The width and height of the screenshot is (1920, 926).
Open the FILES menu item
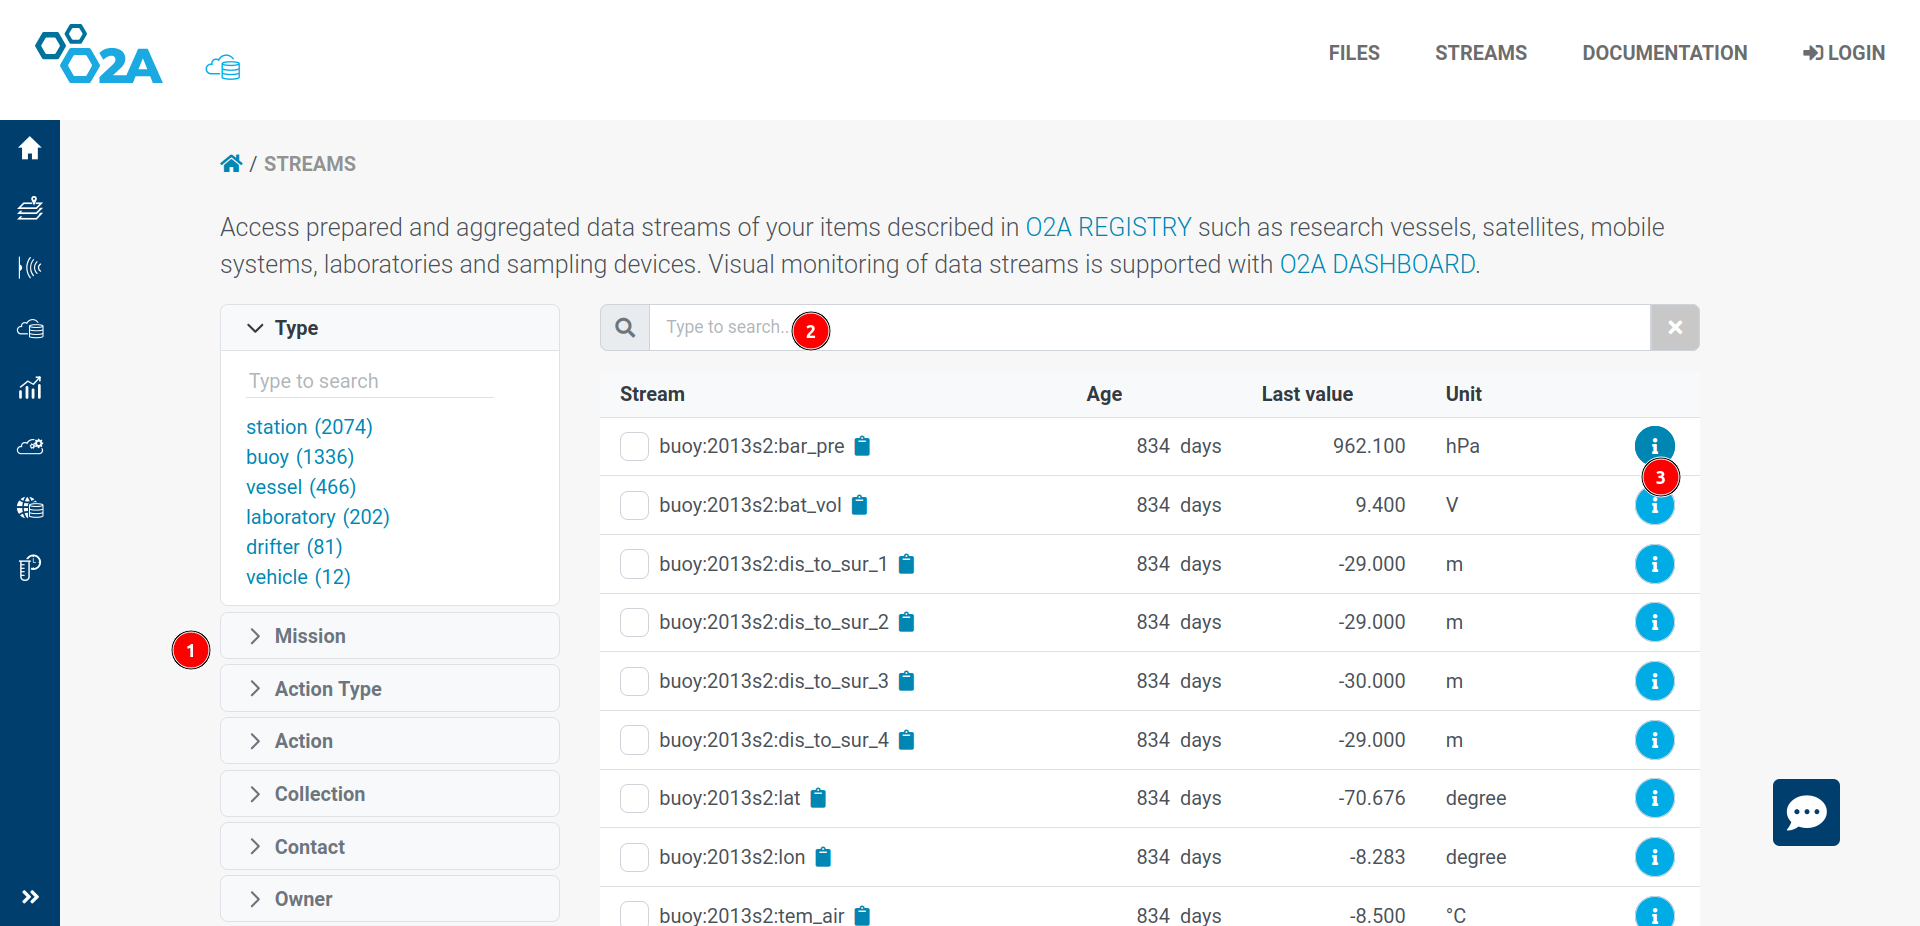[1354, 53]
